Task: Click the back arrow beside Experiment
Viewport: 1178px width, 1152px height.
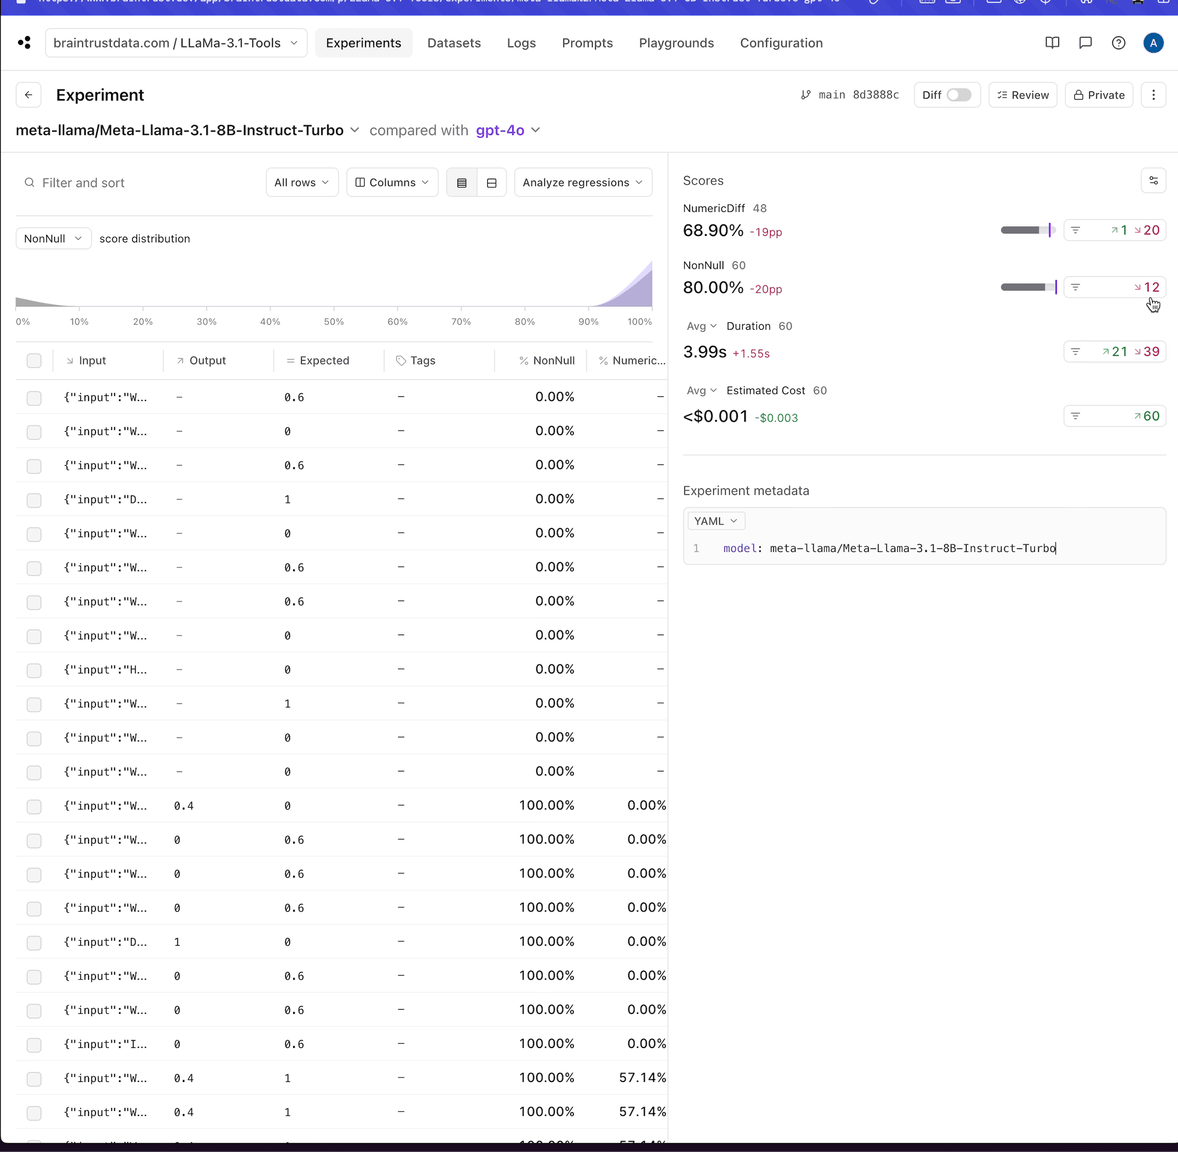Action: pos(28,95)
